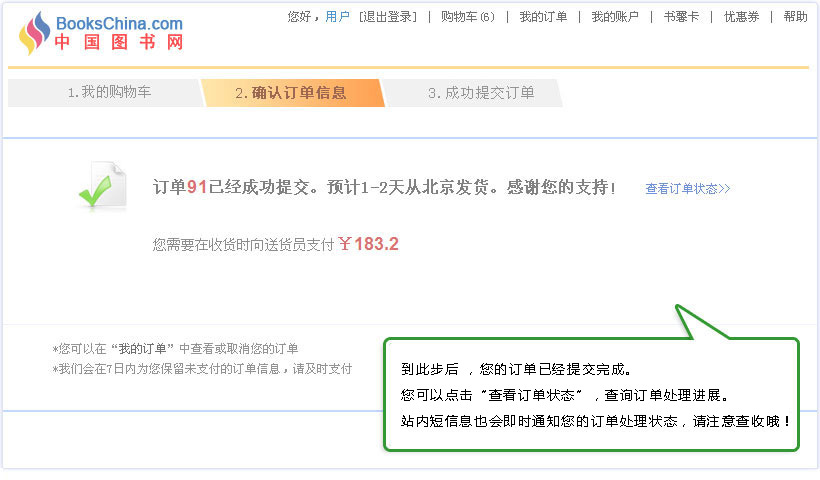Click the BooksChina flame logo icon

pos(34,33)
